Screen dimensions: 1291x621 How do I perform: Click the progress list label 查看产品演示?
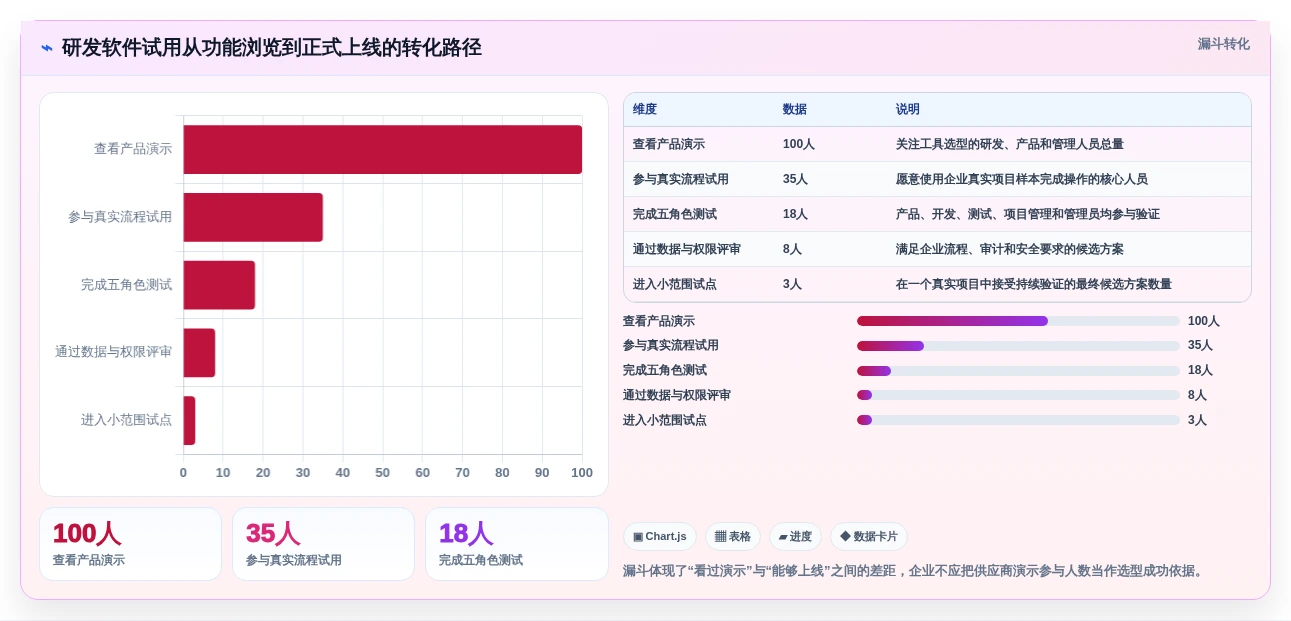click(659, 321)
